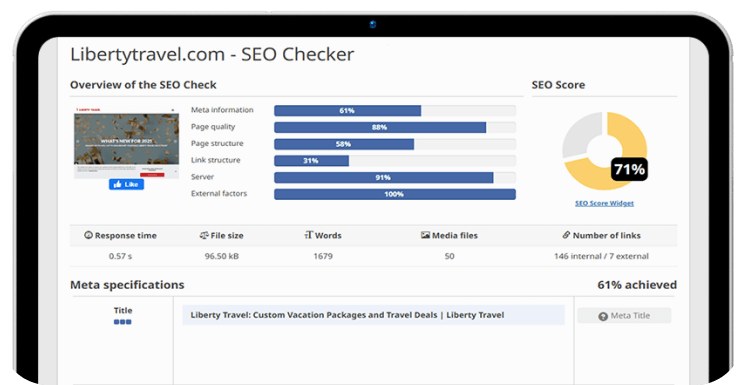Click the 71% SEO score donut chart
744x385 pixels.
coord(604,151)
